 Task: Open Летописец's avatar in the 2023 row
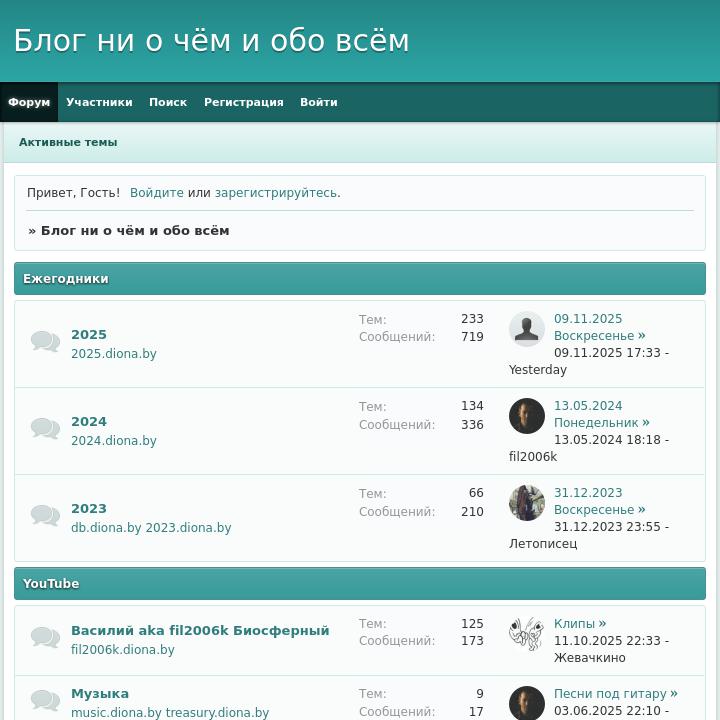[527, 503]
